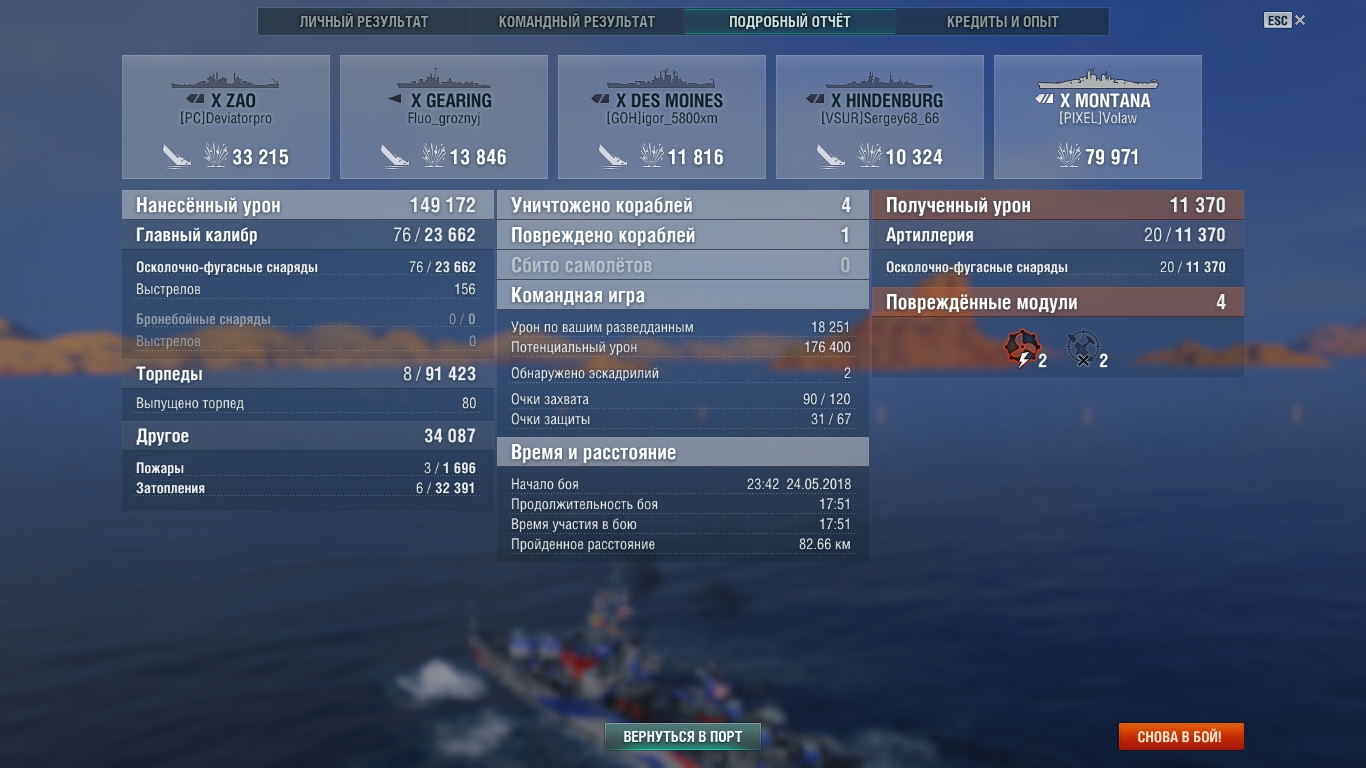
Task: Open the Кредиты и опыт tab
Action: click(1003, 21)
